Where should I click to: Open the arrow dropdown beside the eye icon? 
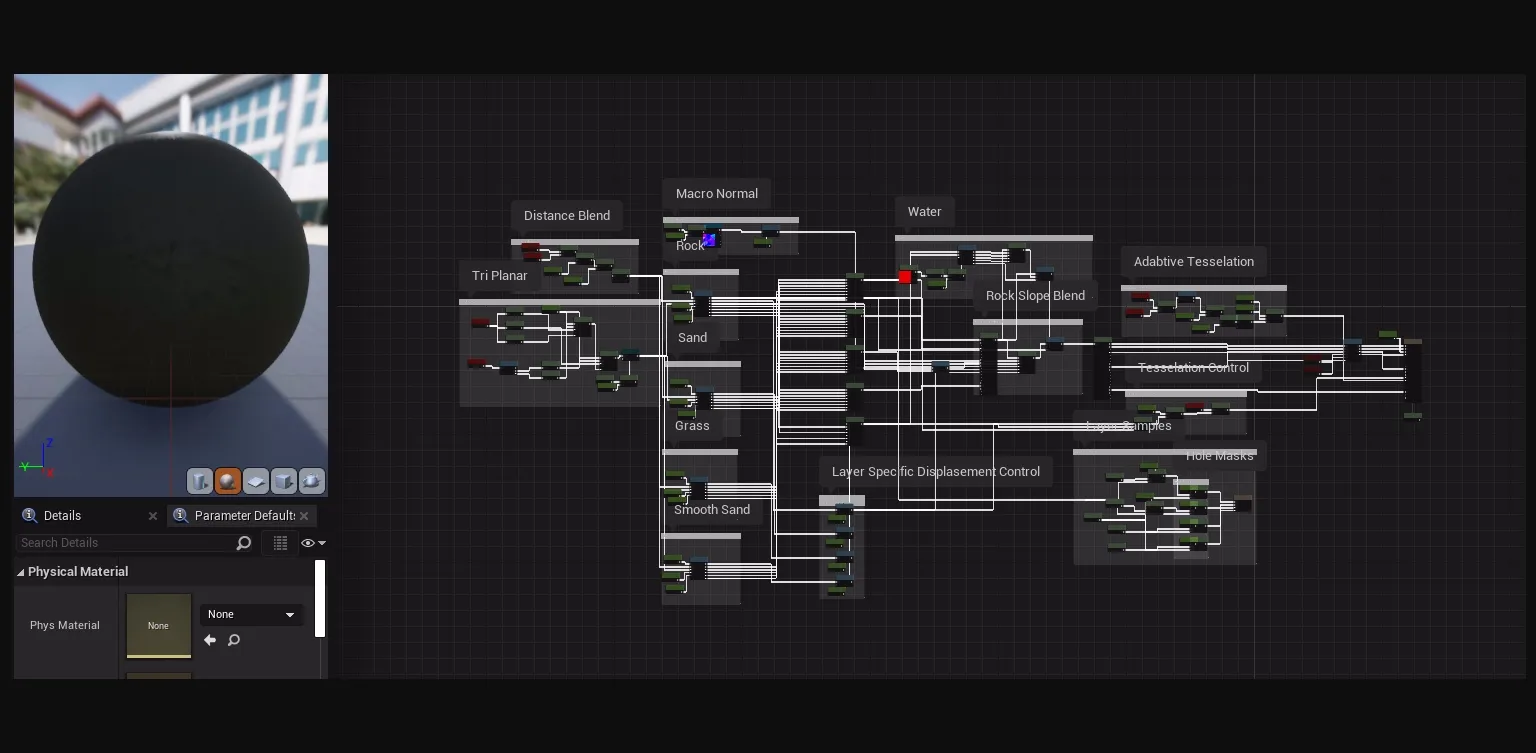321,543
